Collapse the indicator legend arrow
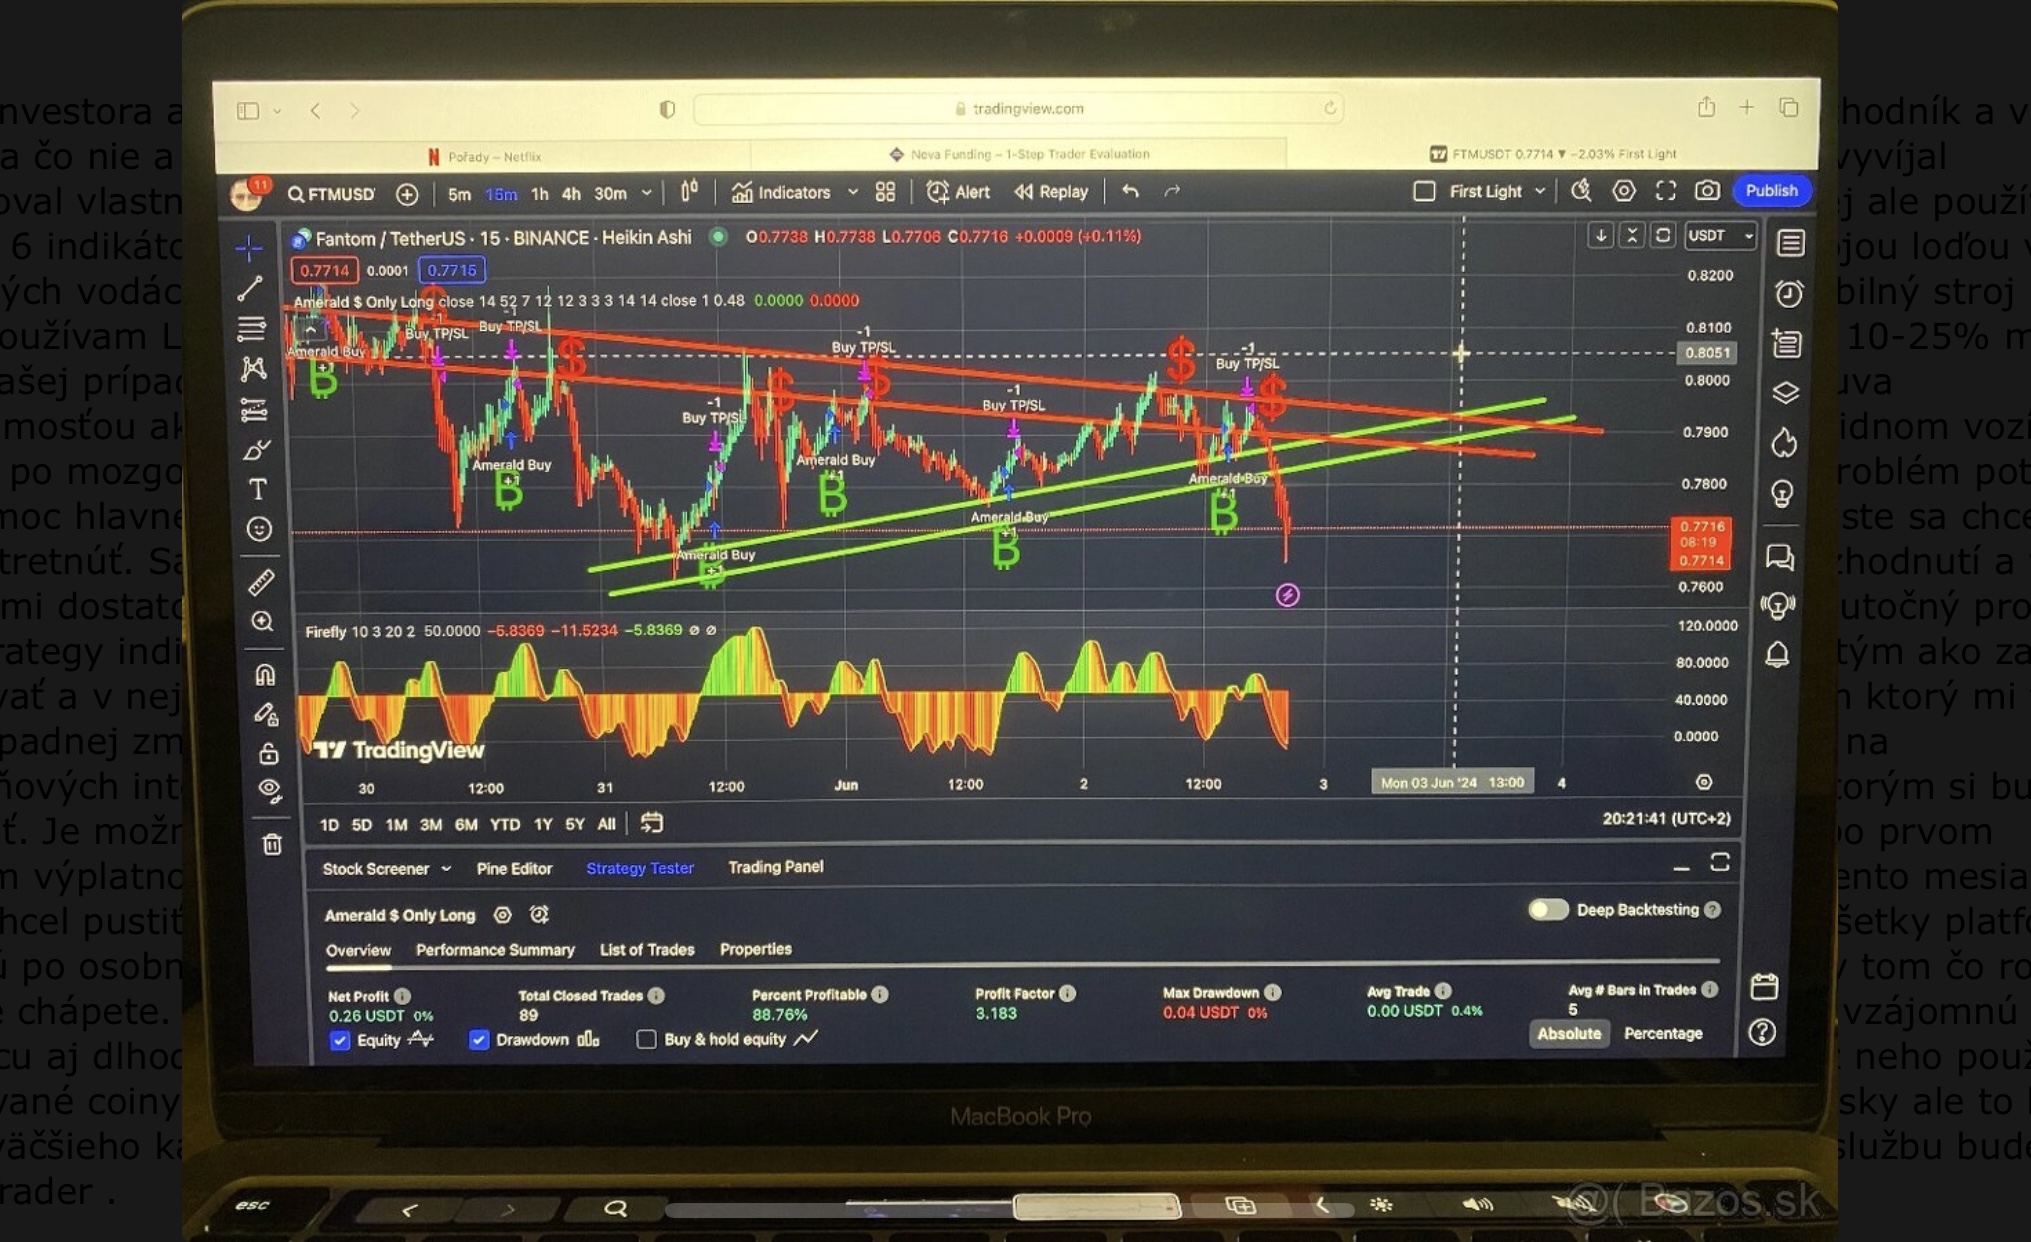 coord(311,330)
